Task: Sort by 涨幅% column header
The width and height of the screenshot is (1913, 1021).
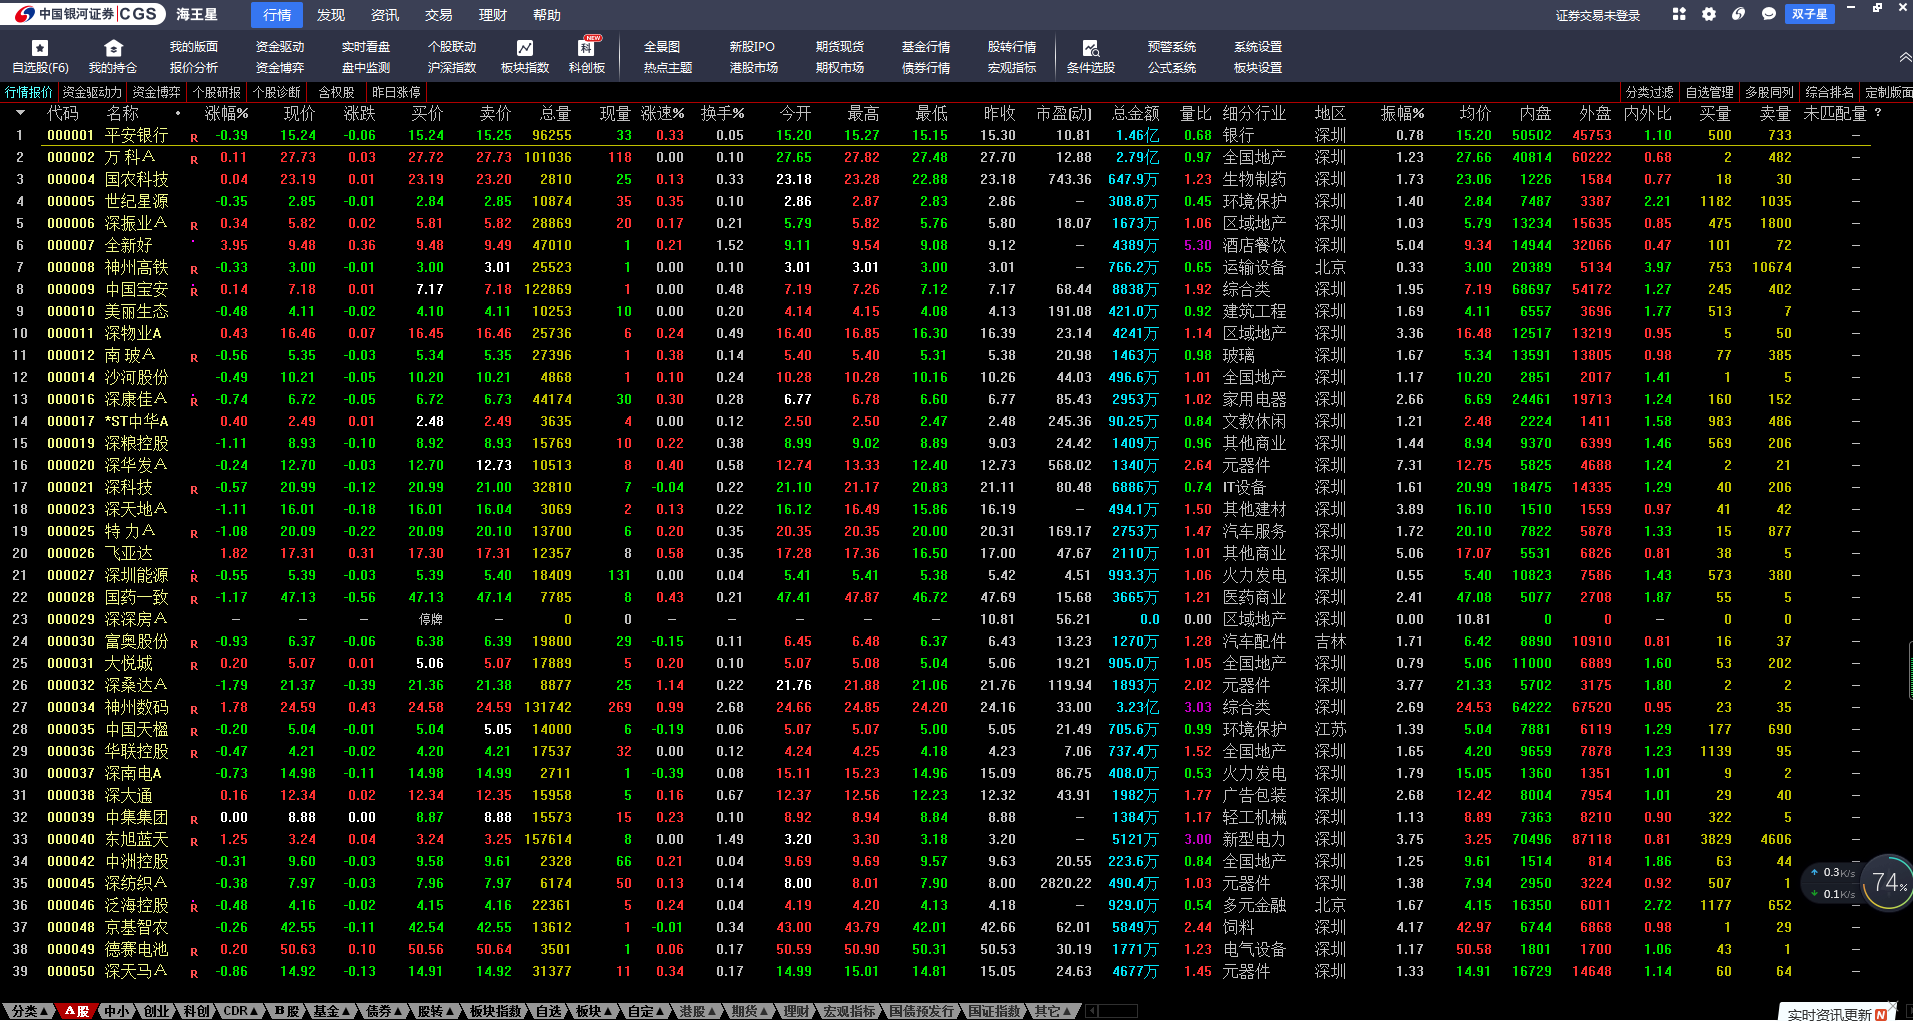Action: pos(226,113)
